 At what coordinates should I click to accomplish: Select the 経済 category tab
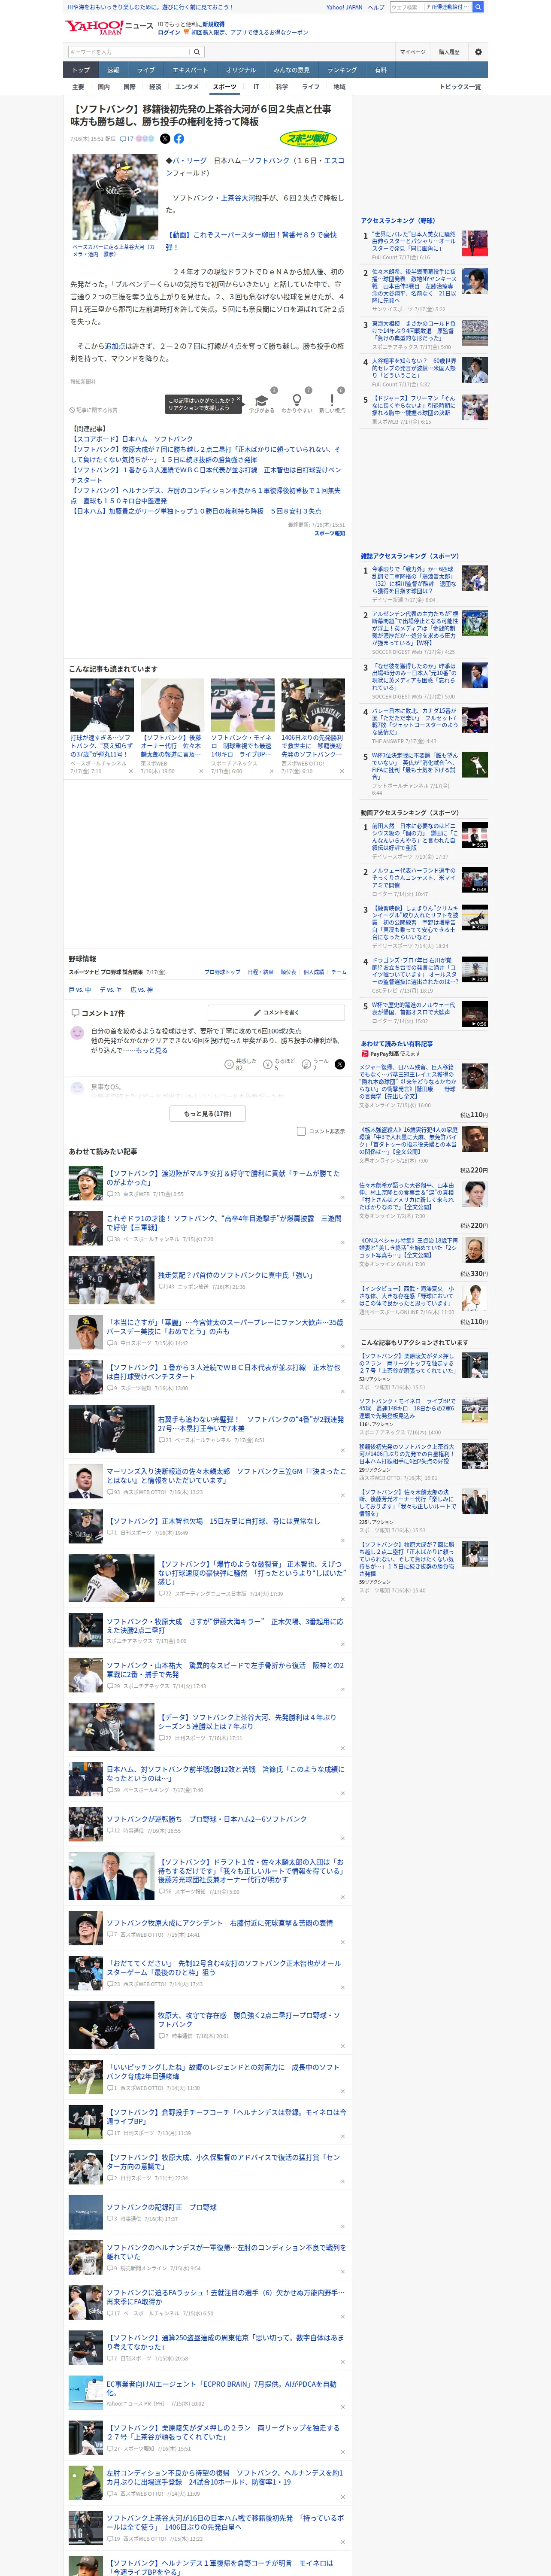[x=155, y=87]
